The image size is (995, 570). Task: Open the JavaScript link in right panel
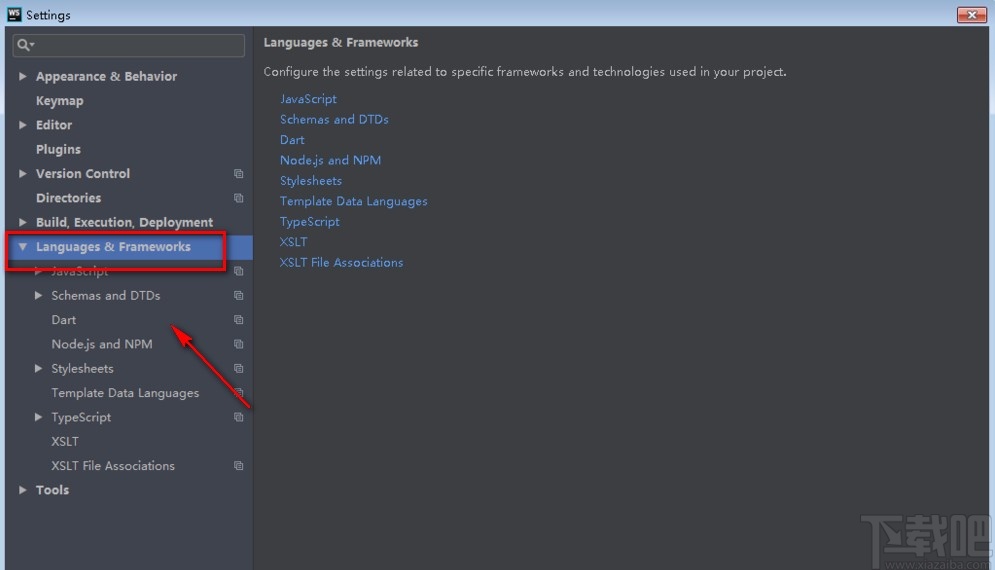tap(308, 99)
